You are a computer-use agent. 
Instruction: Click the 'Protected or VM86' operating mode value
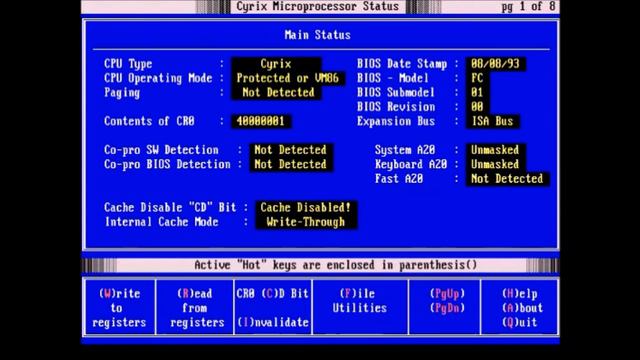click(x=288, y=78)
